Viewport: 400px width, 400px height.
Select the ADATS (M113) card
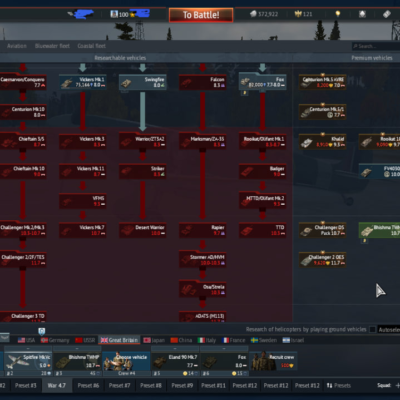click(x=203, y=317)
